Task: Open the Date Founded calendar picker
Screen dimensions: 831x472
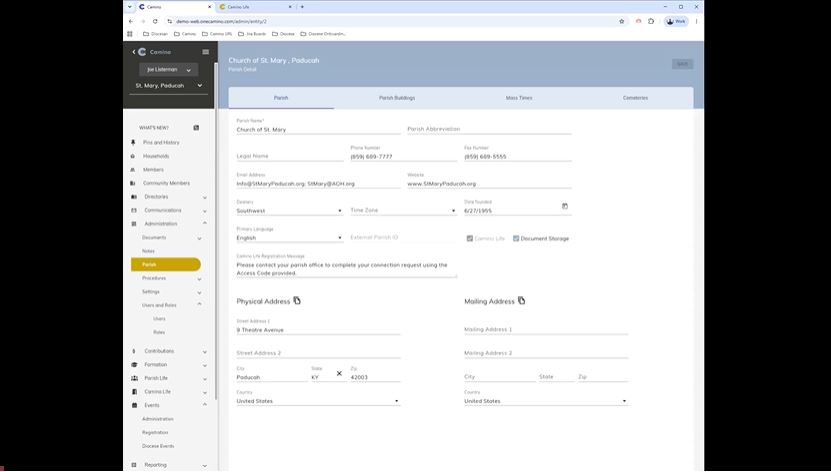Action: click(565, 206)
